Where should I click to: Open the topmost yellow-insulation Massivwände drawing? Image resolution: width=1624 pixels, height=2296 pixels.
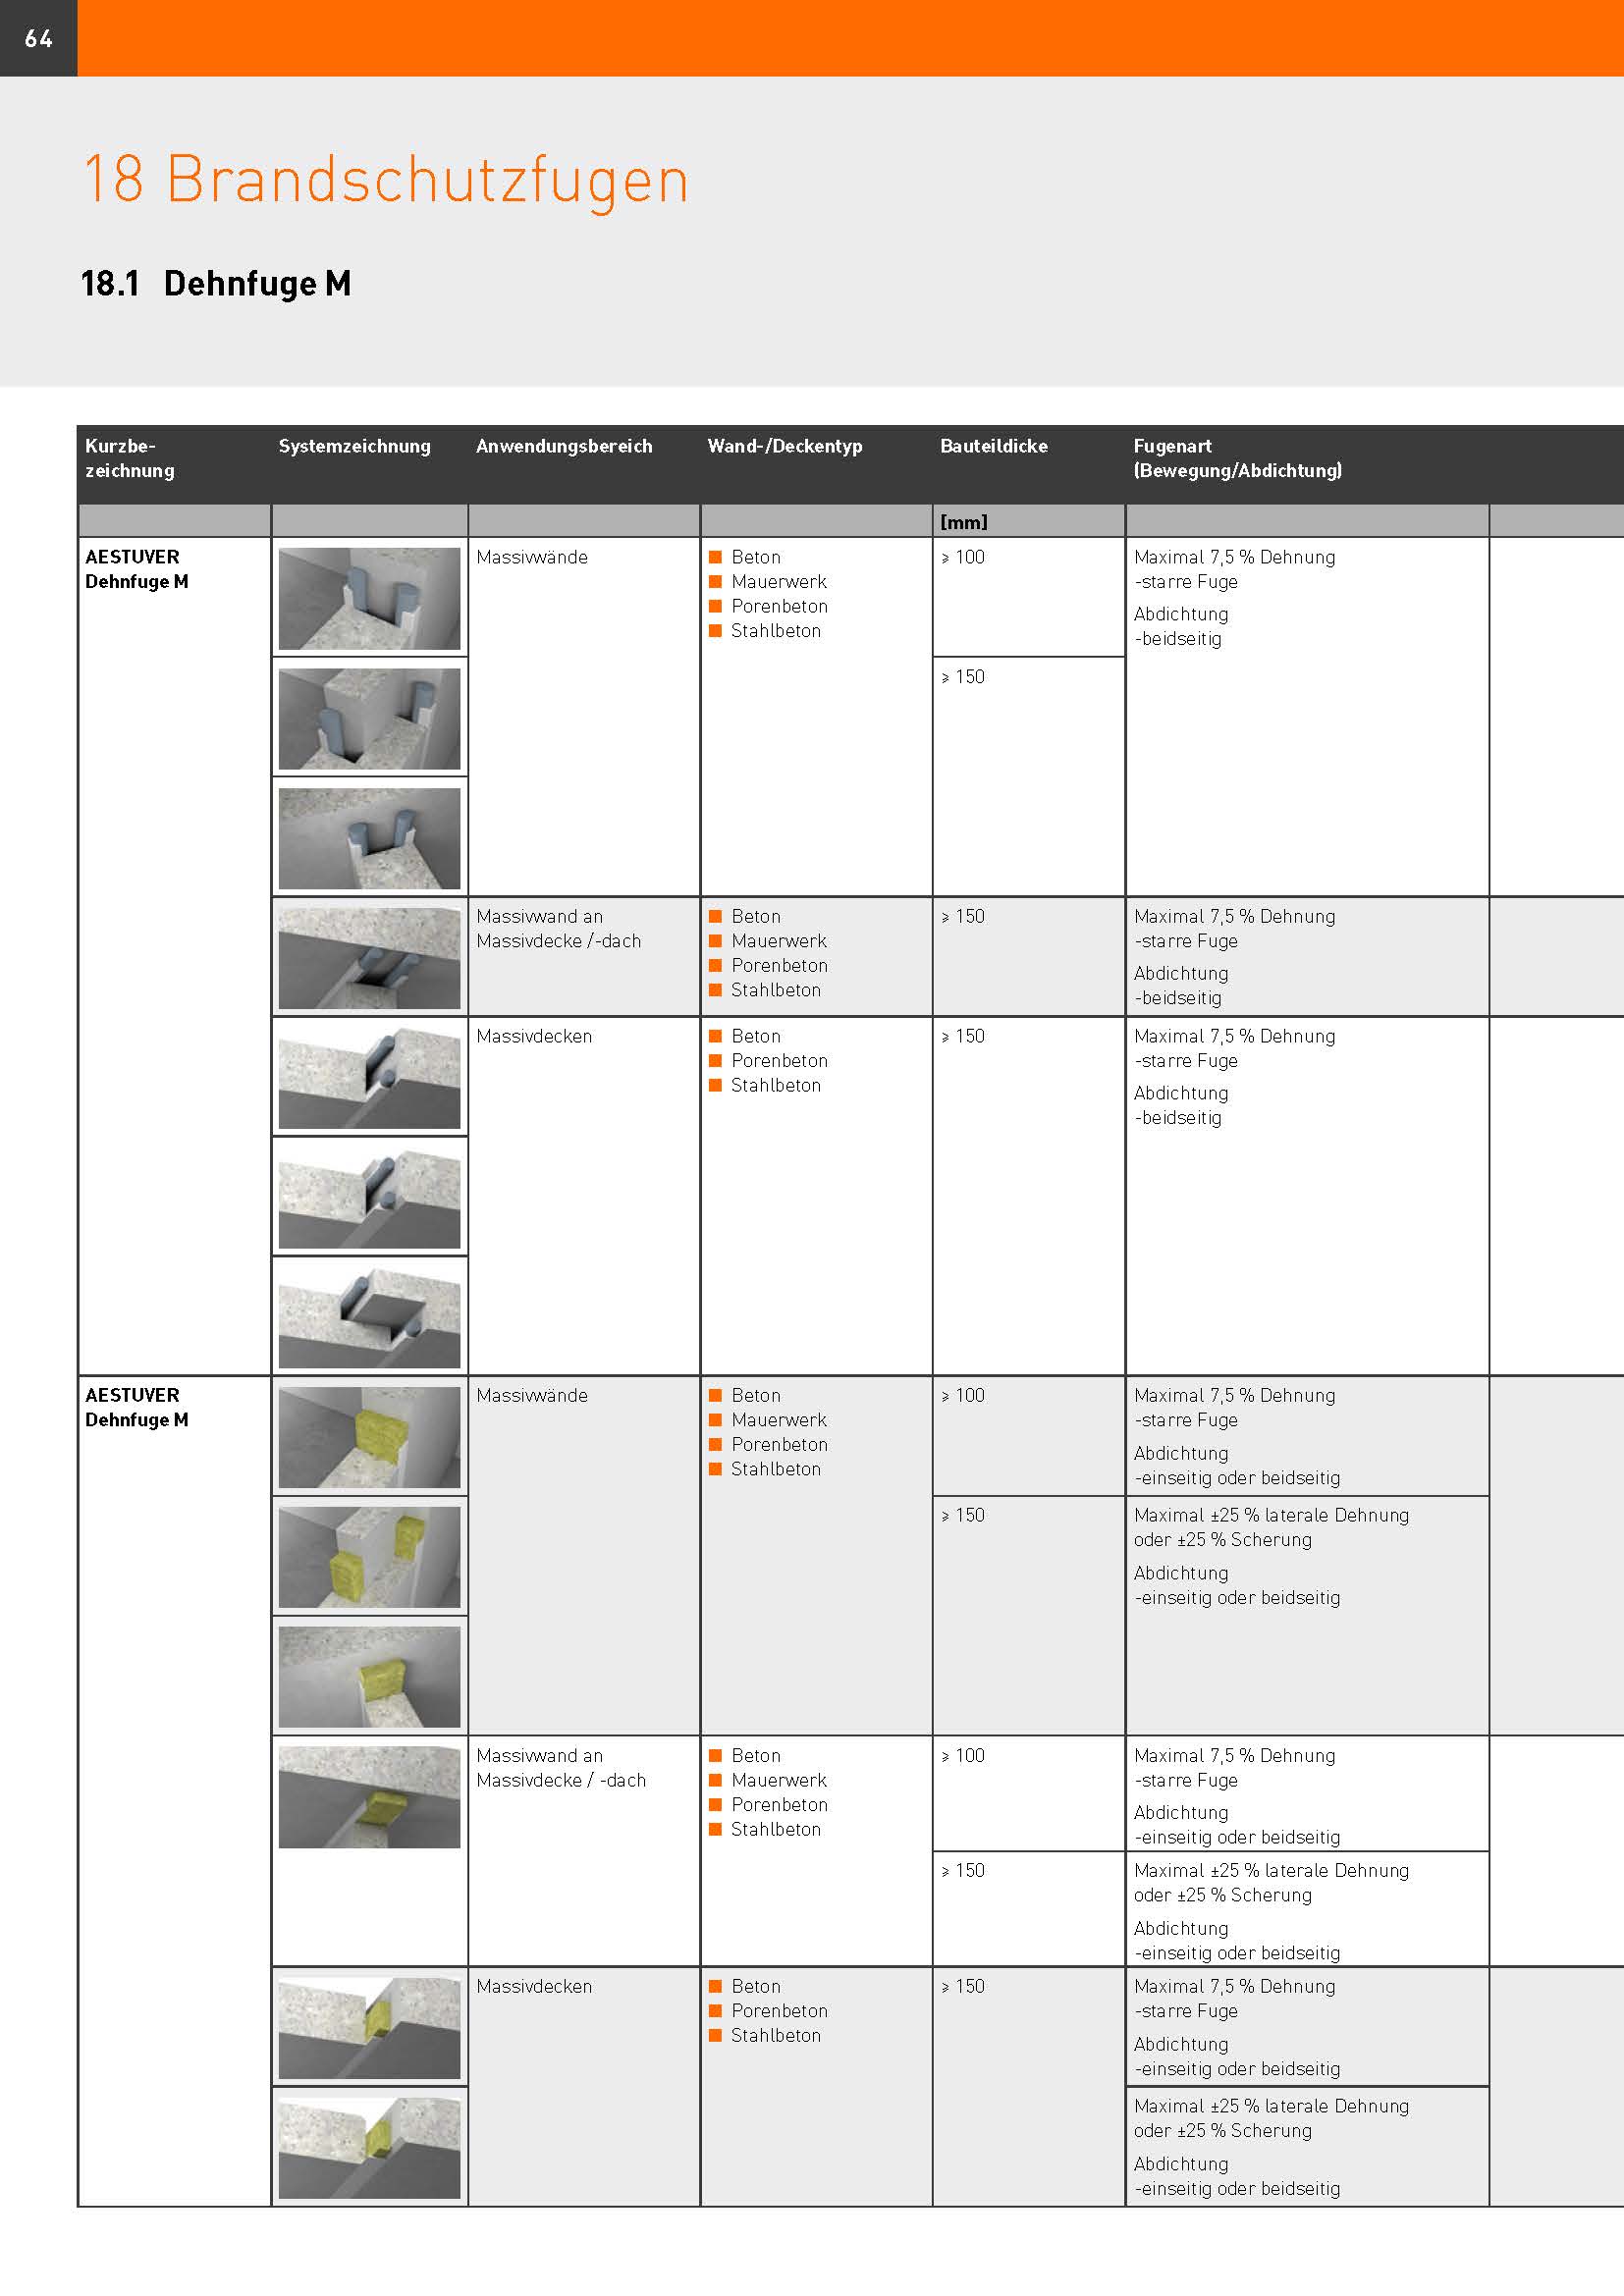pos(369,1437)
